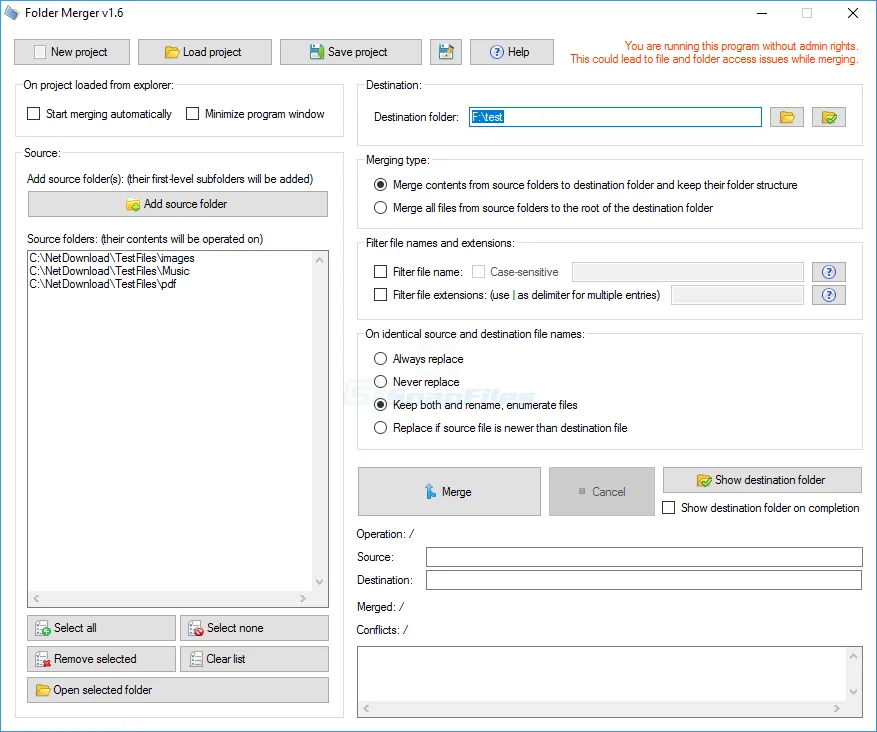This screenshot has width=877, height=732.
Task: Open help for Filter file extensions
Action: (x=828, y=295)
